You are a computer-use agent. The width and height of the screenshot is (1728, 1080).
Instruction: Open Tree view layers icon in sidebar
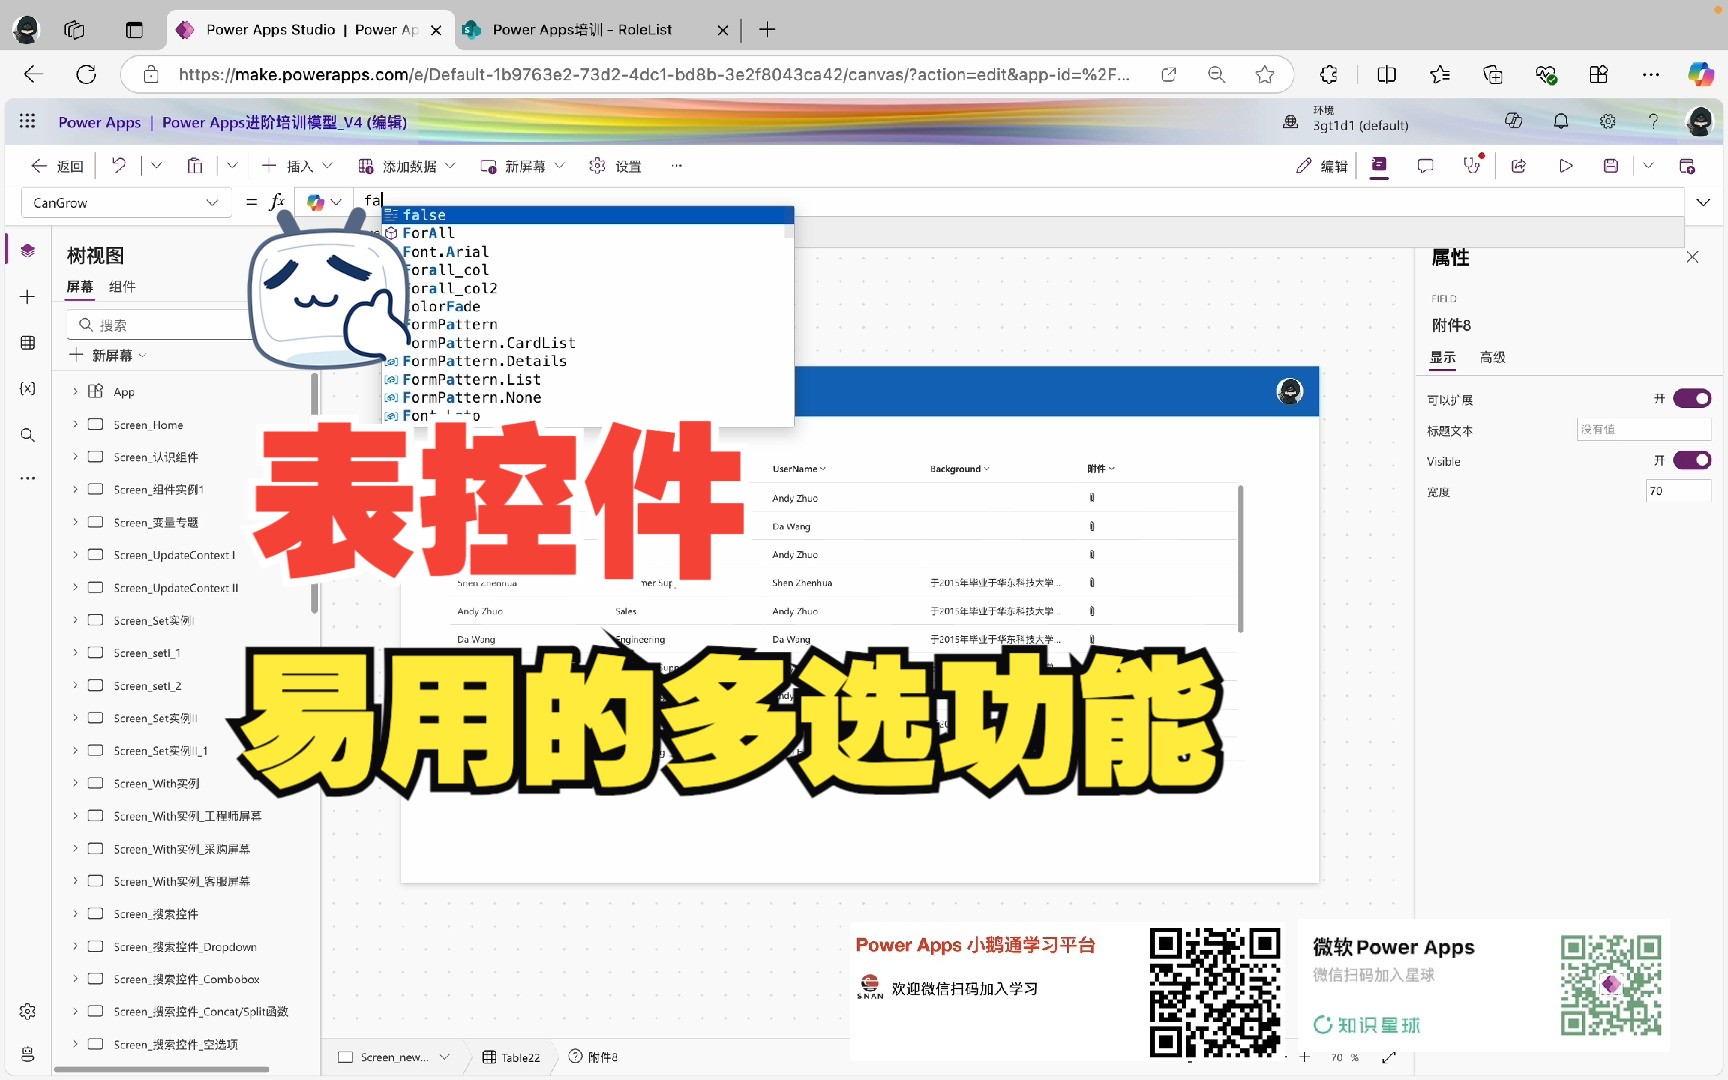pos(28,251)
